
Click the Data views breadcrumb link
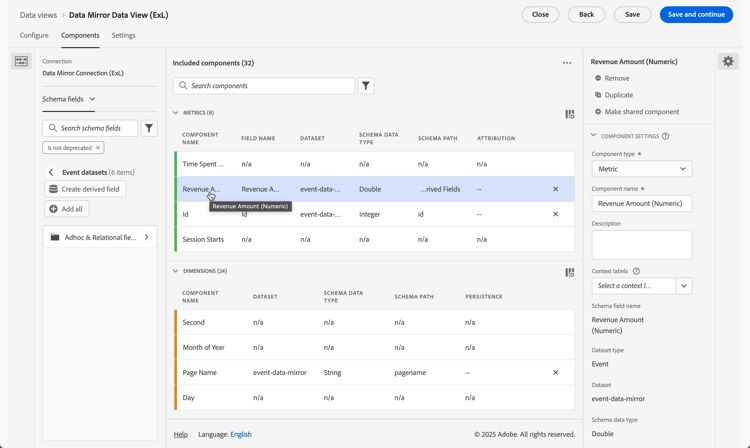[38, 15]
